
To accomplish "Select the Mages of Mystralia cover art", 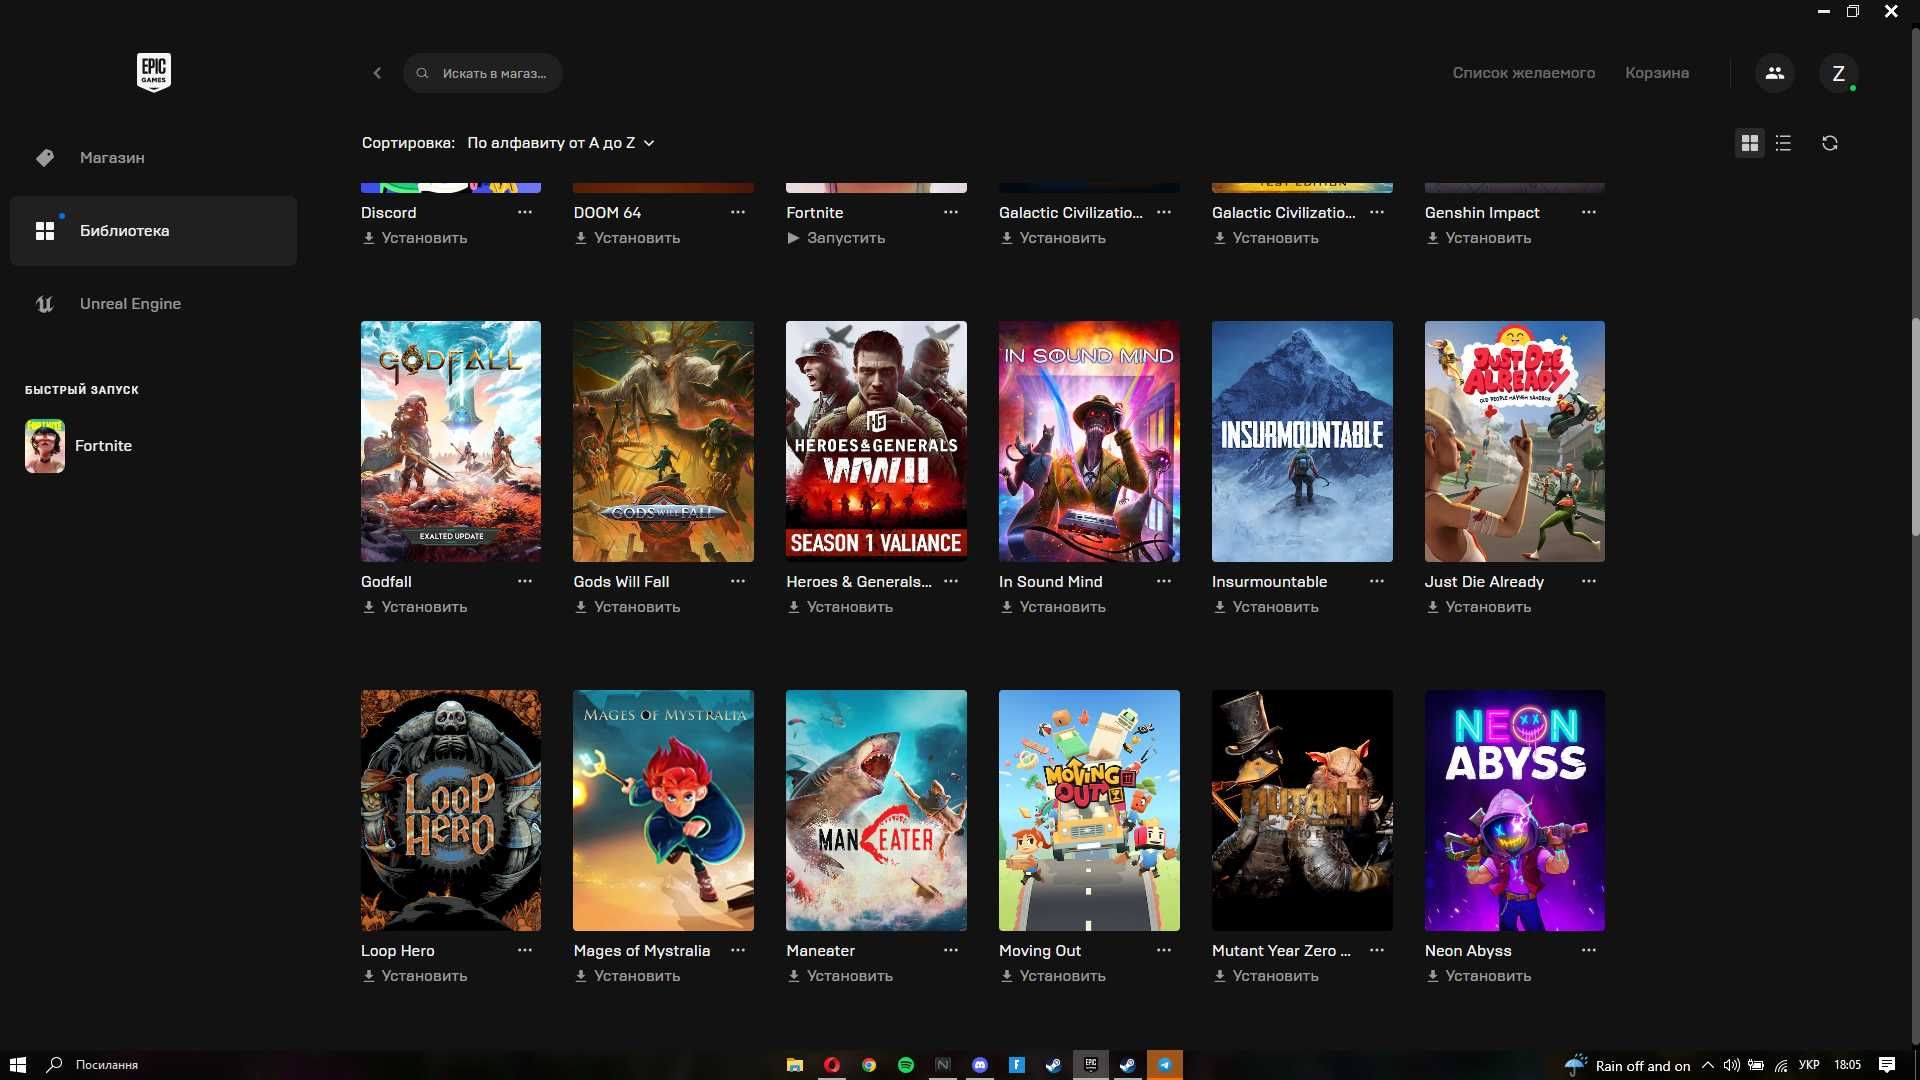I will (663, 810).
